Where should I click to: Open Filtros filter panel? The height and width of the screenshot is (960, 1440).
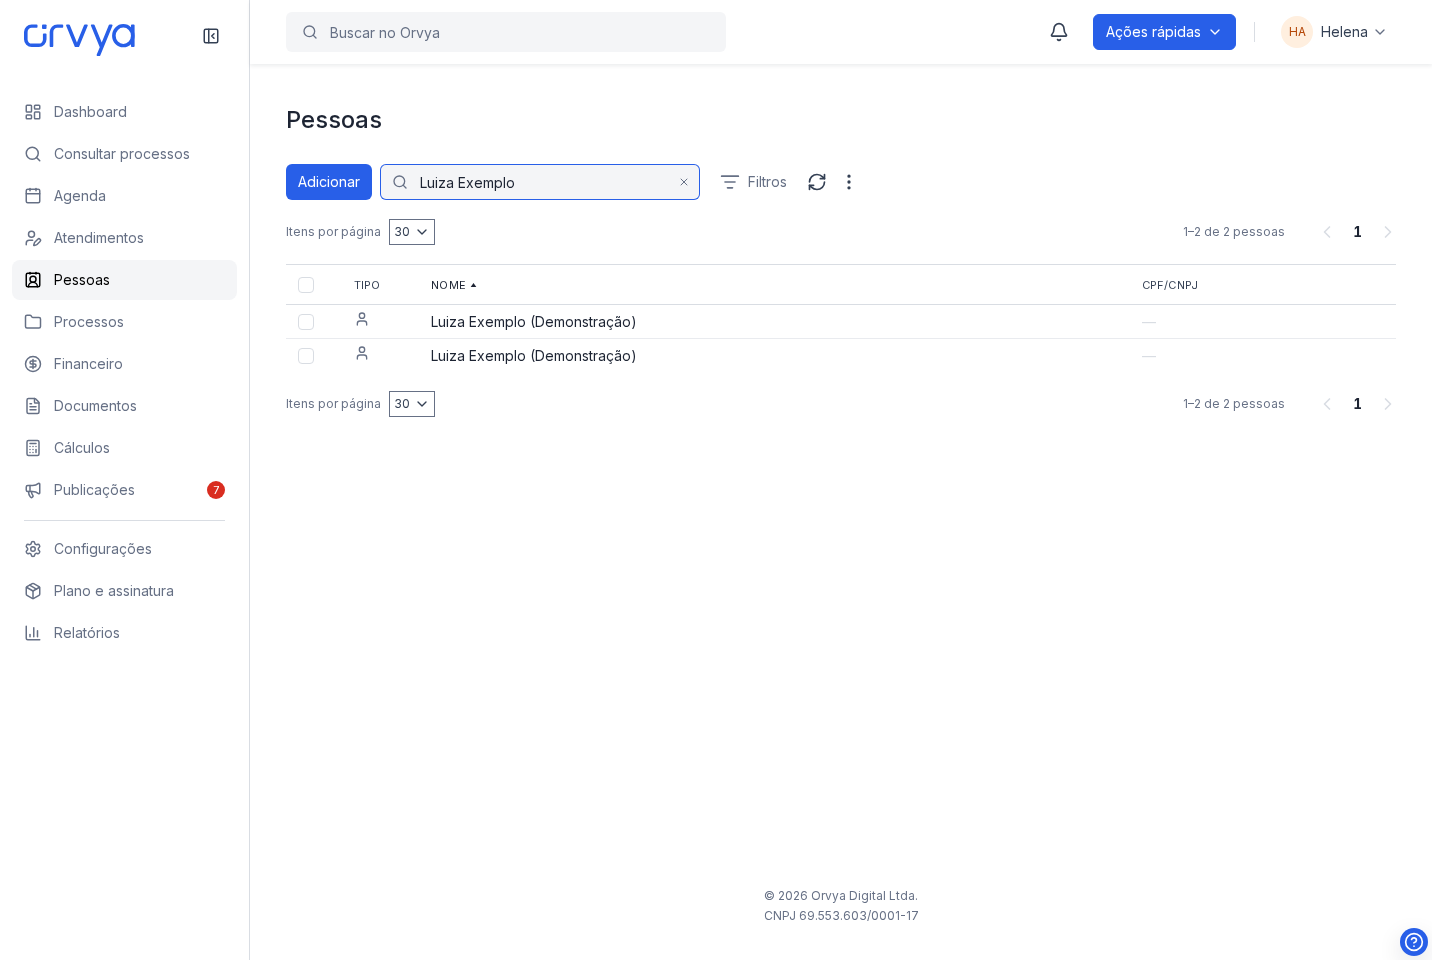pyautogui.click(x=754, y=182)
